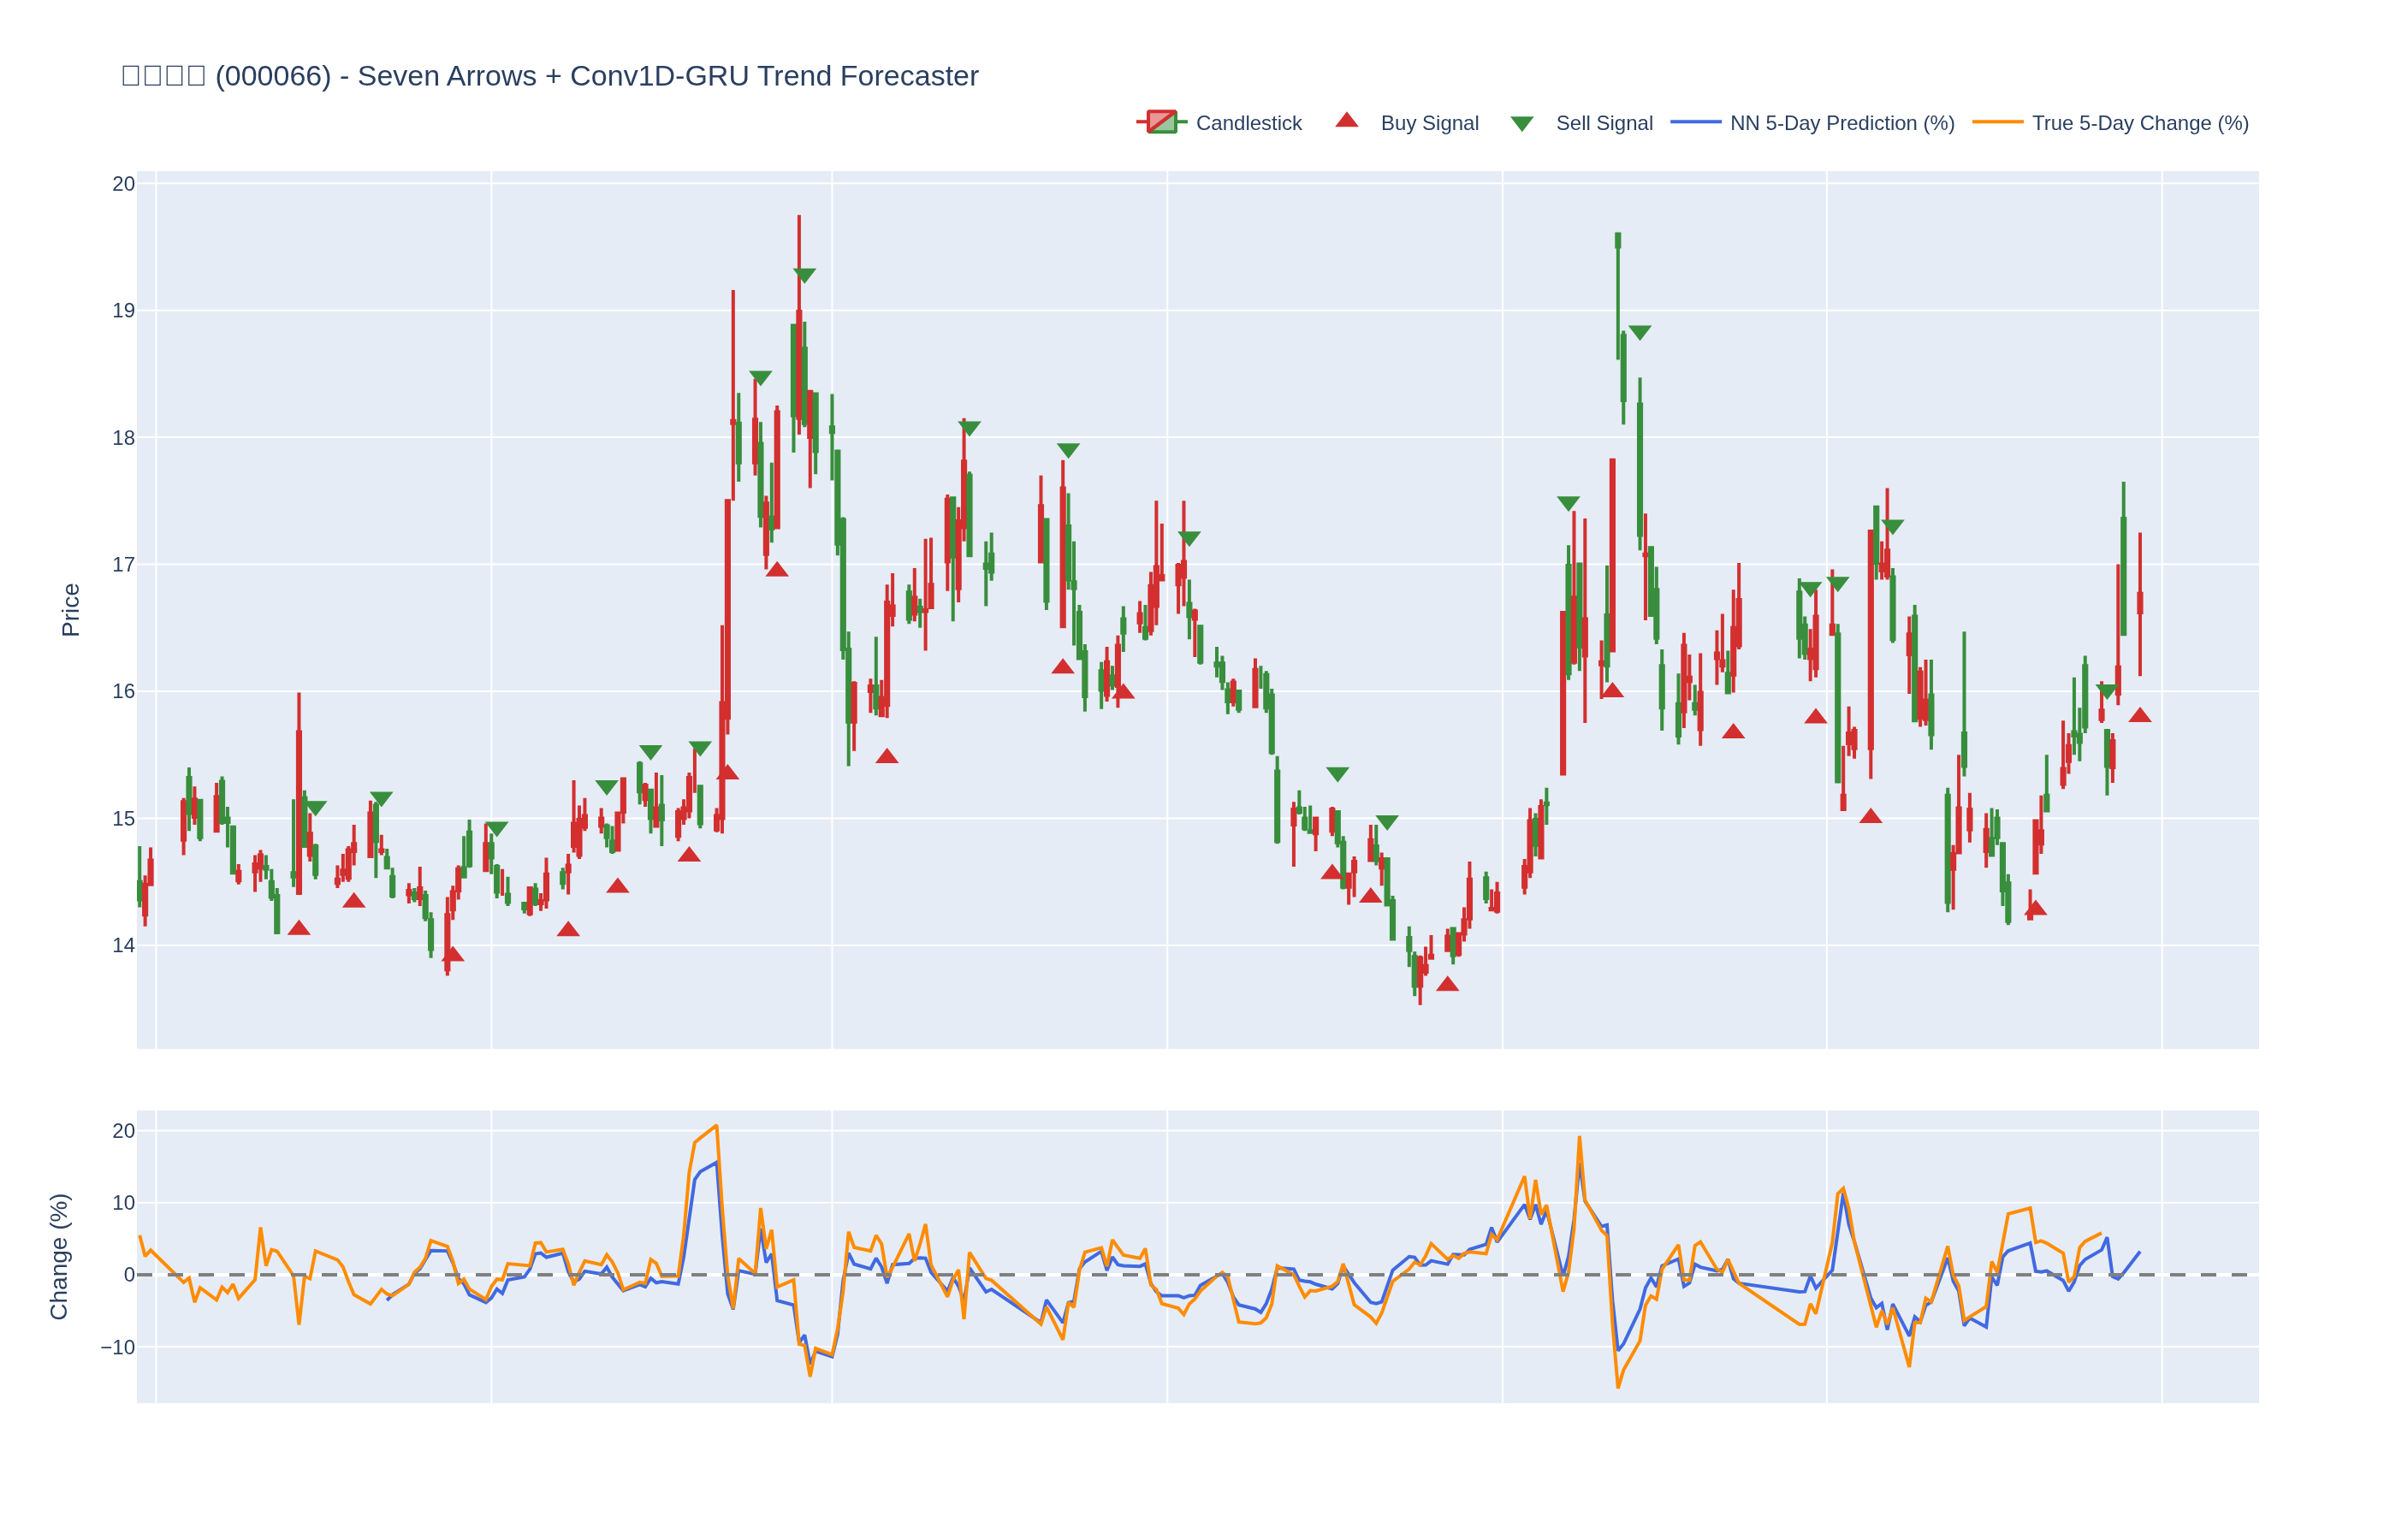Click the blue NN 5-Day Prediction line swatch
Screen dimensions: 2396x1540
(x=1695, y=123)
